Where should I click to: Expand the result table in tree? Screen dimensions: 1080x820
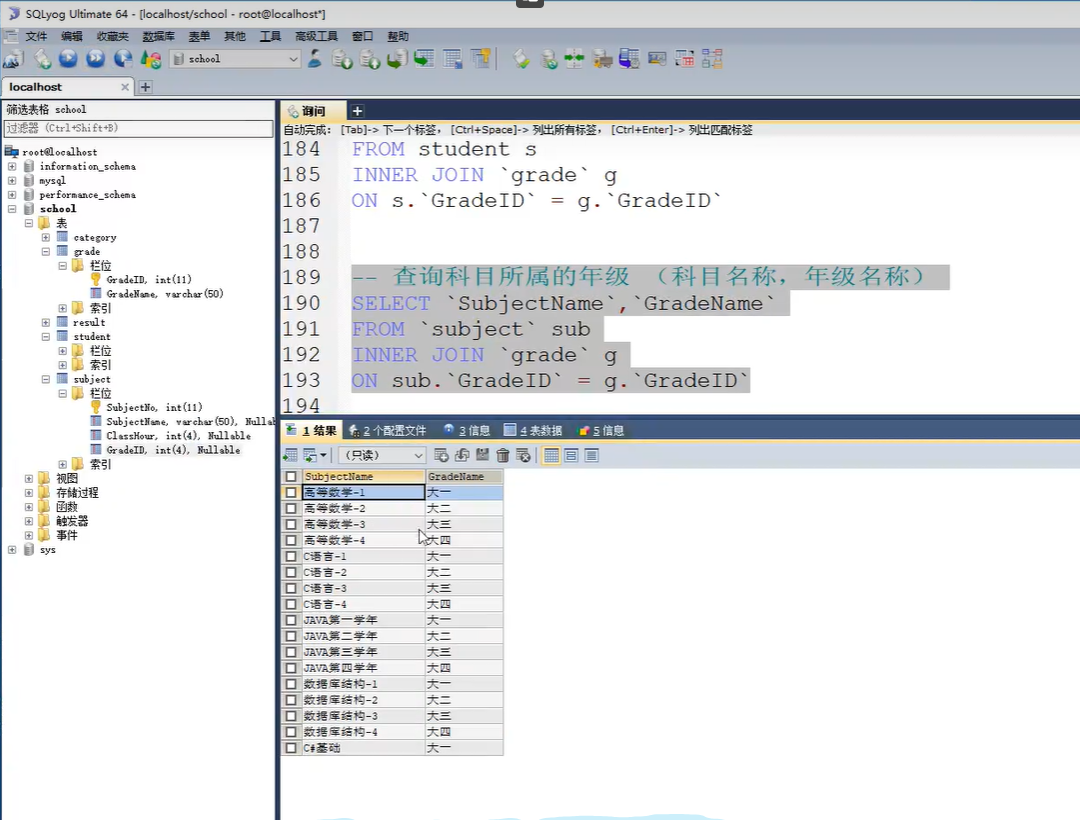47,323
